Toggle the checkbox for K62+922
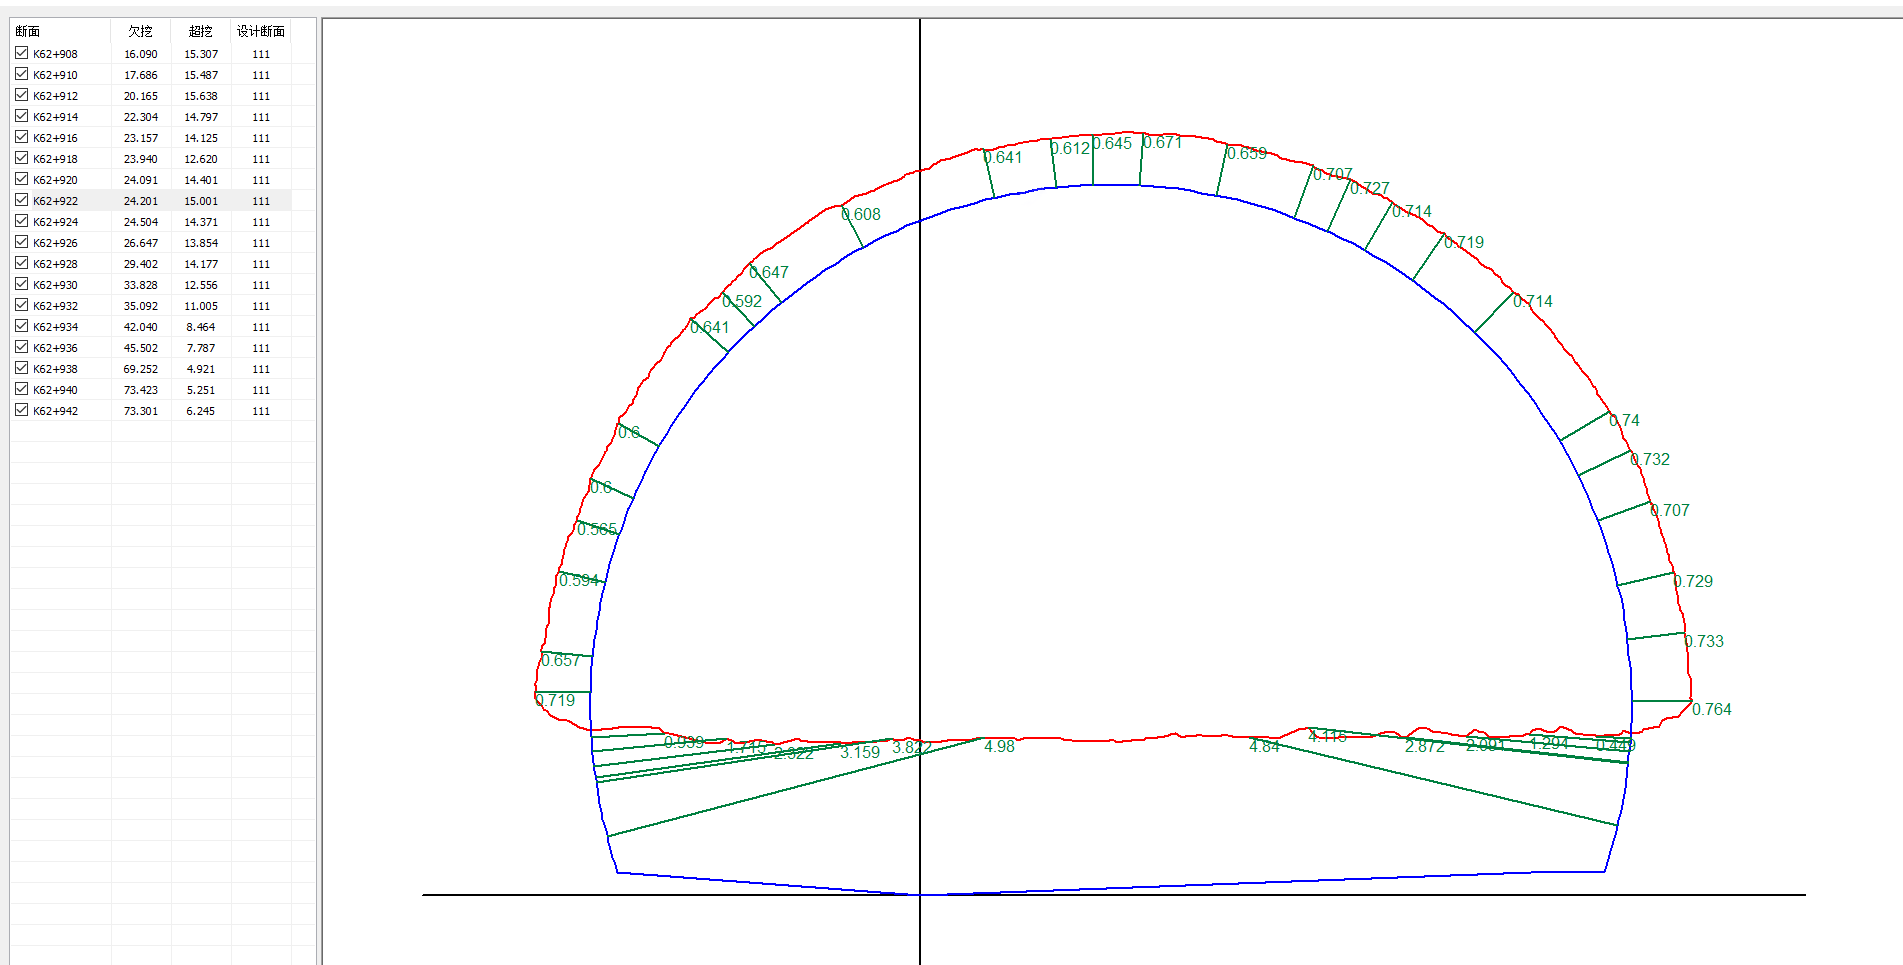 coord(22,200)
